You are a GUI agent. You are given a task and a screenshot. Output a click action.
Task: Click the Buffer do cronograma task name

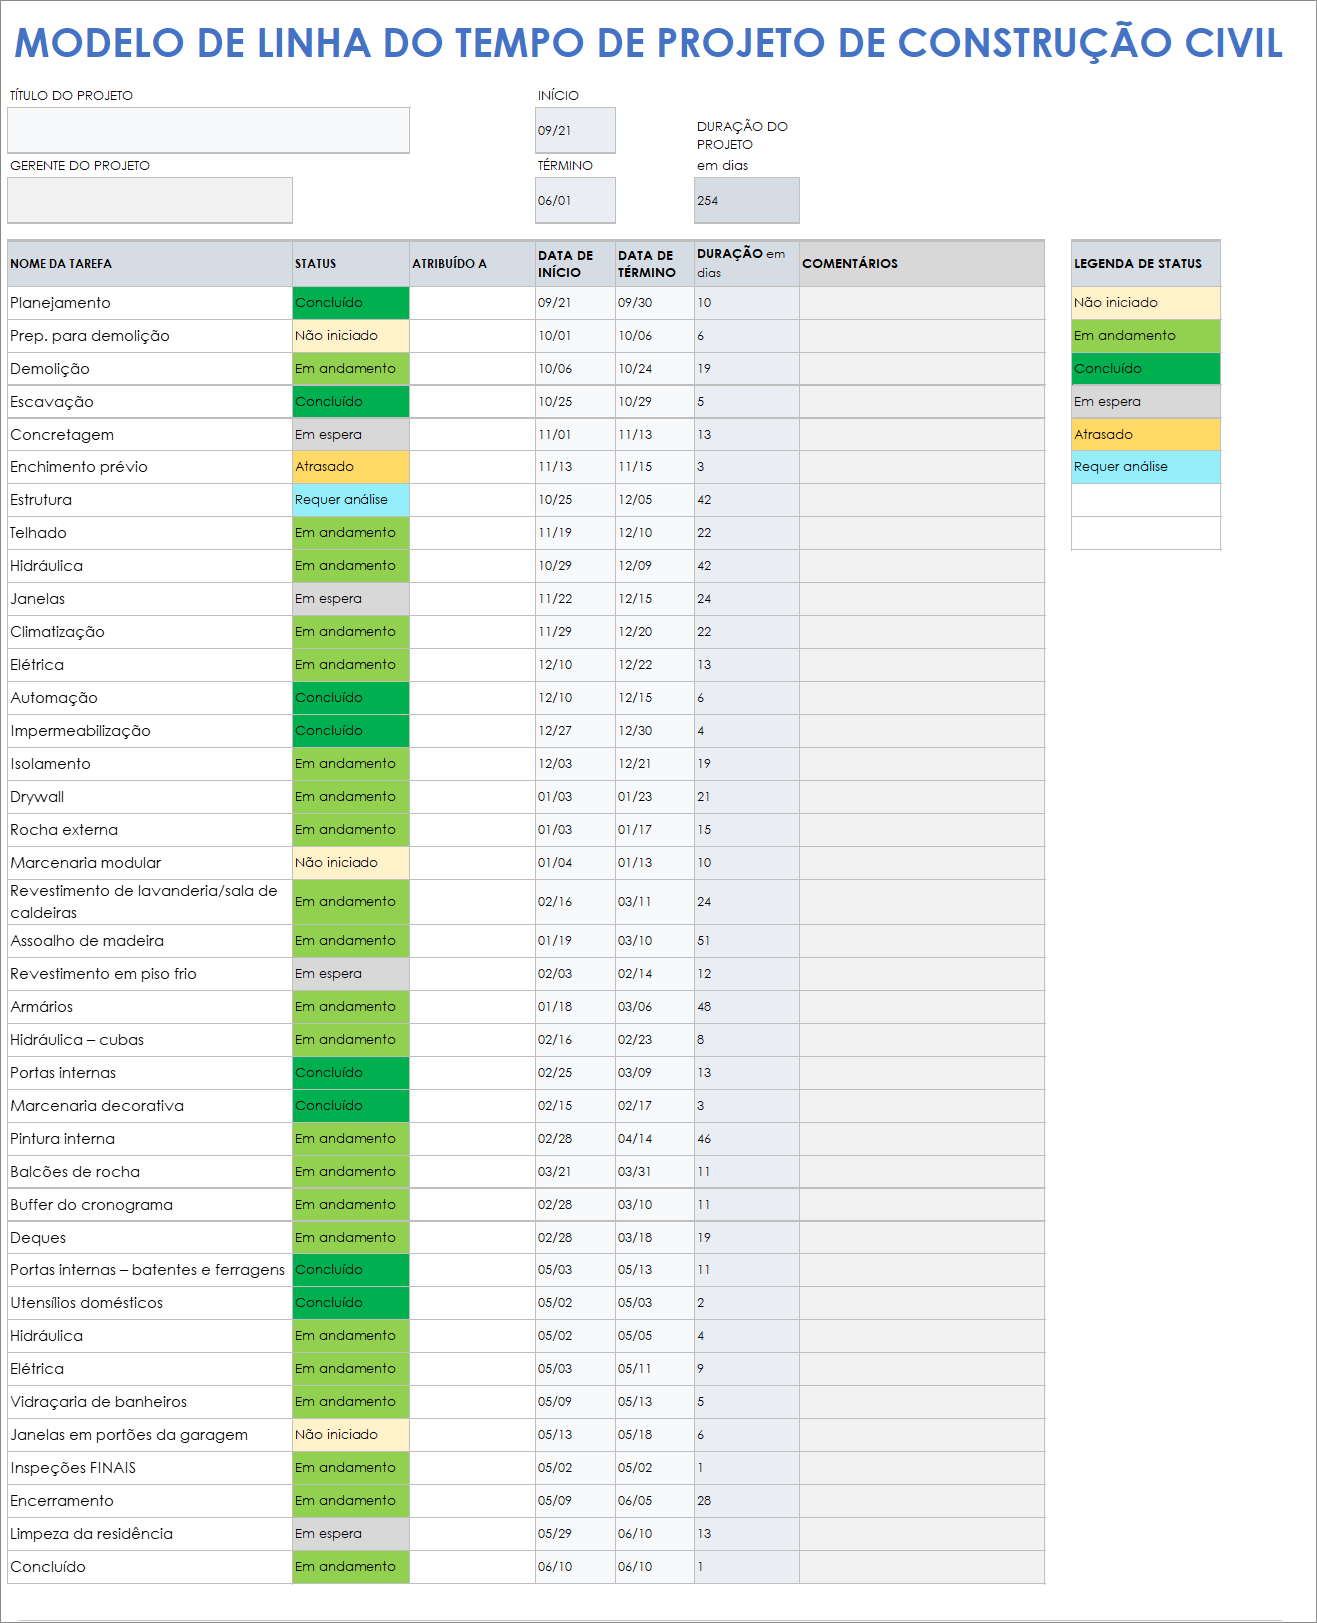[150, 1205]
